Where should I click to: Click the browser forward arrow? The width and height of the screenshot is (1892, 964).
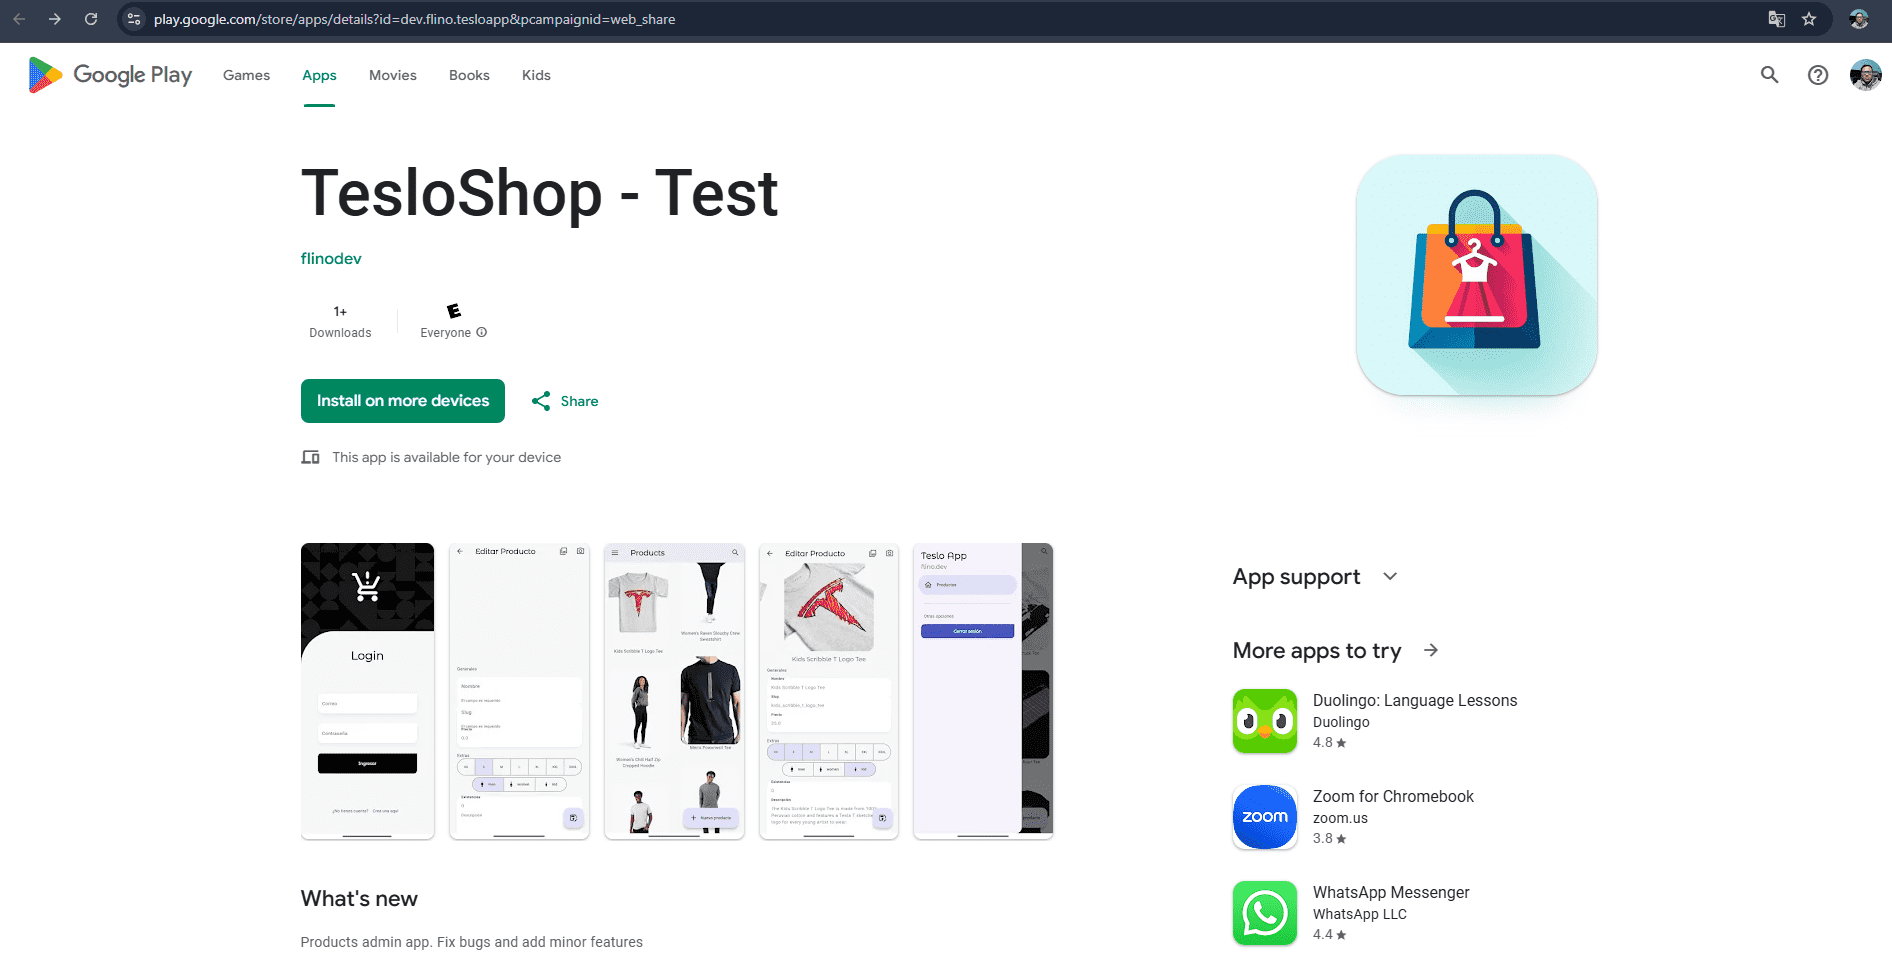point(55,19)
